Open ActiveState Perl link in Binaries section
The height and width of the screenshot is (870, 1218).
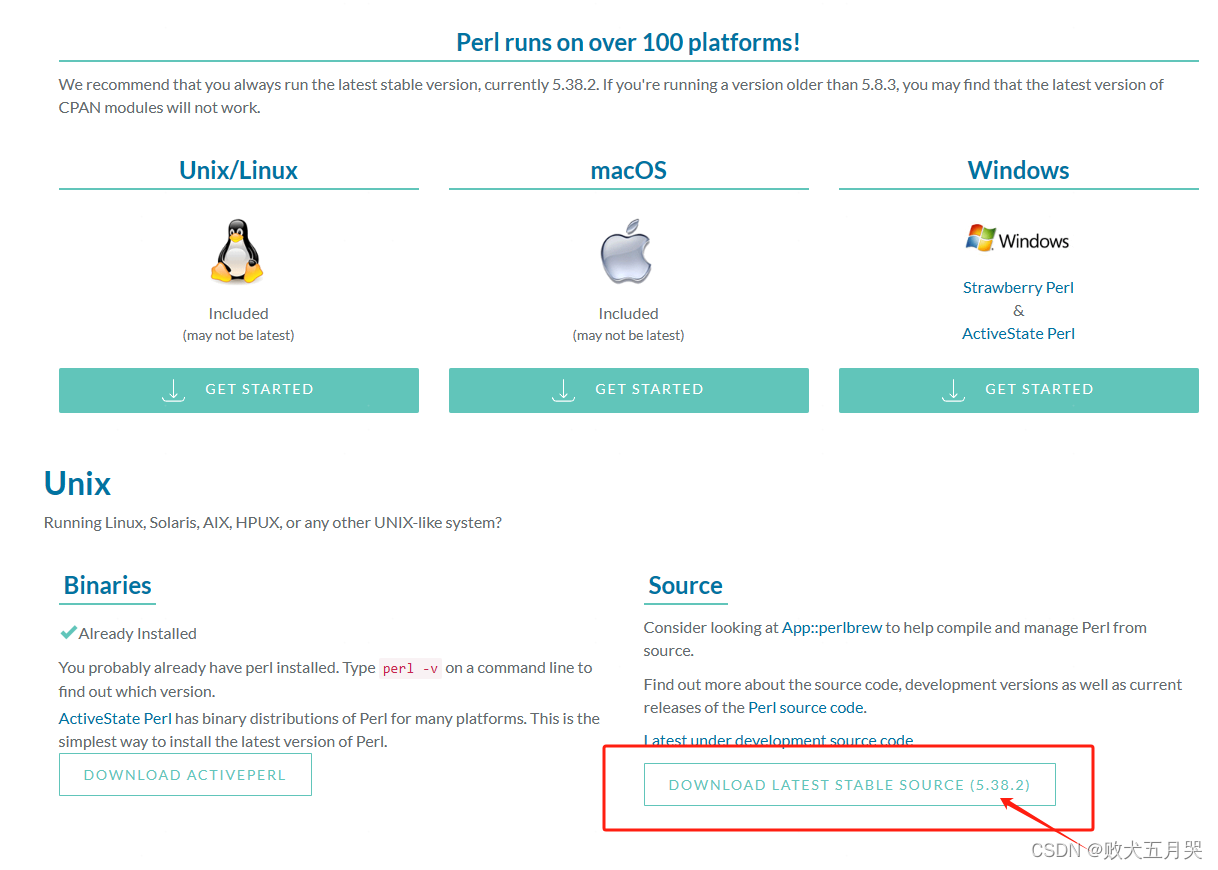coord(115,718)
